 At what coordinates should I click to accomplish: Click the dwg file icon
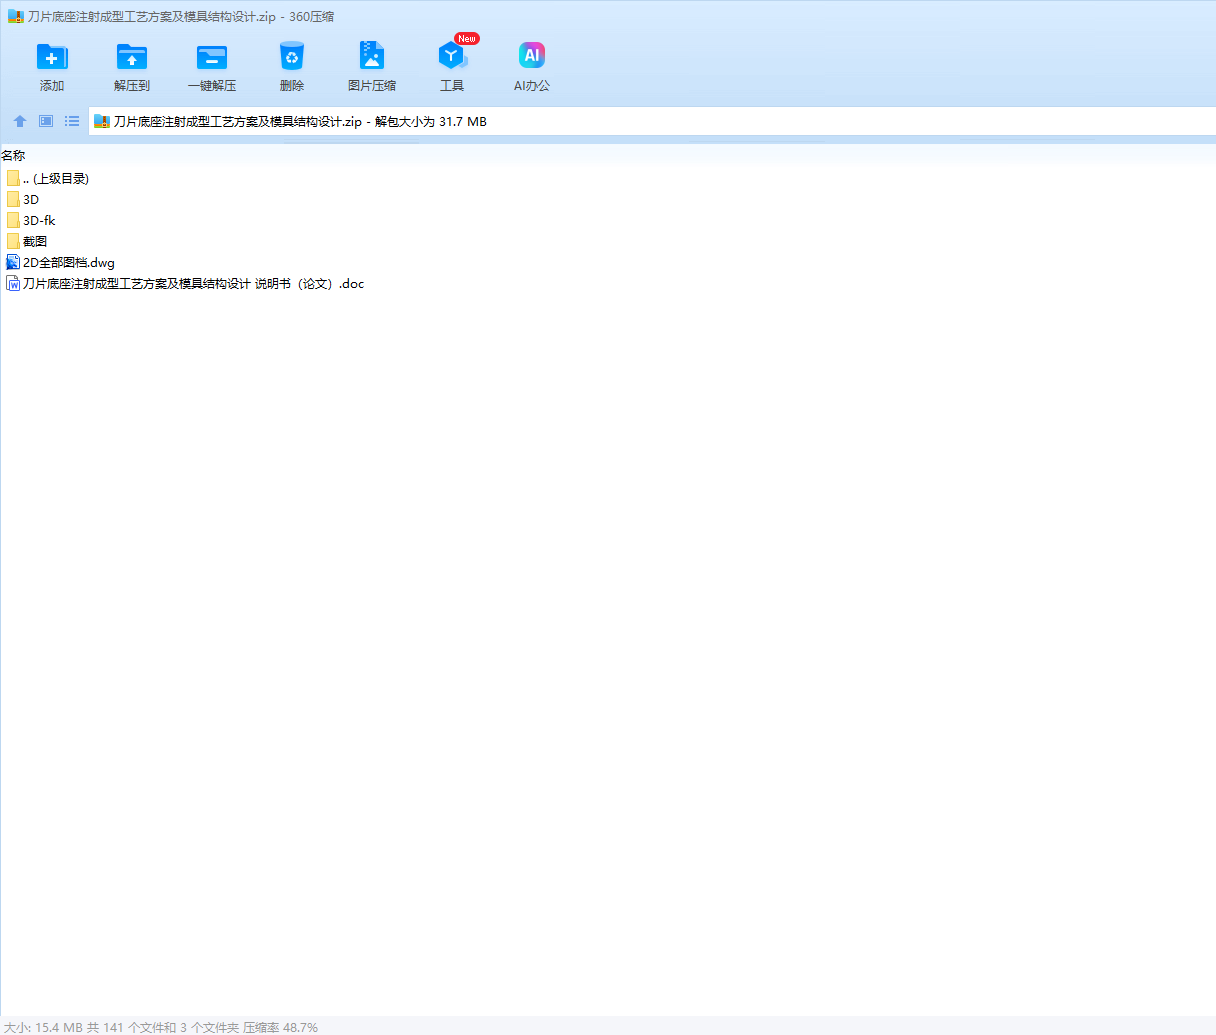13,262
